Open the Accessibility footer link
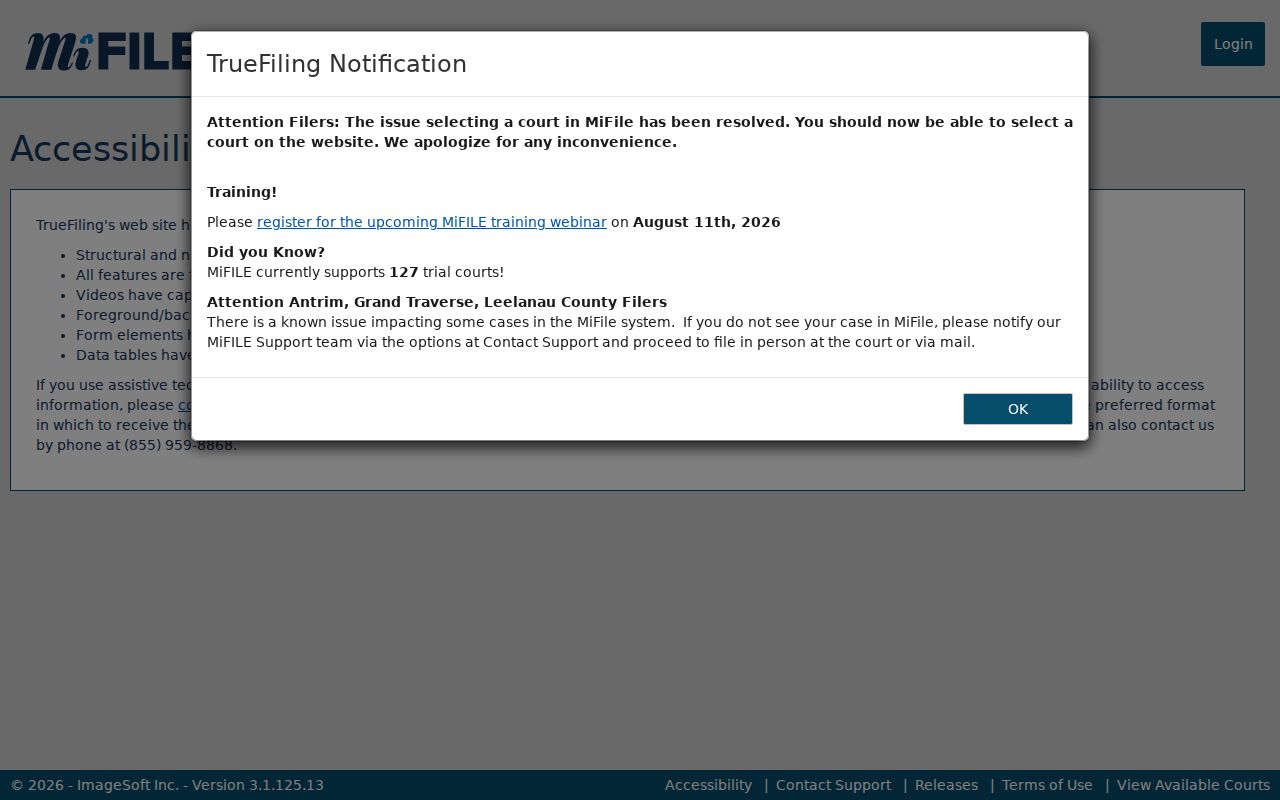1280x800 pixels. click(708, 785)
